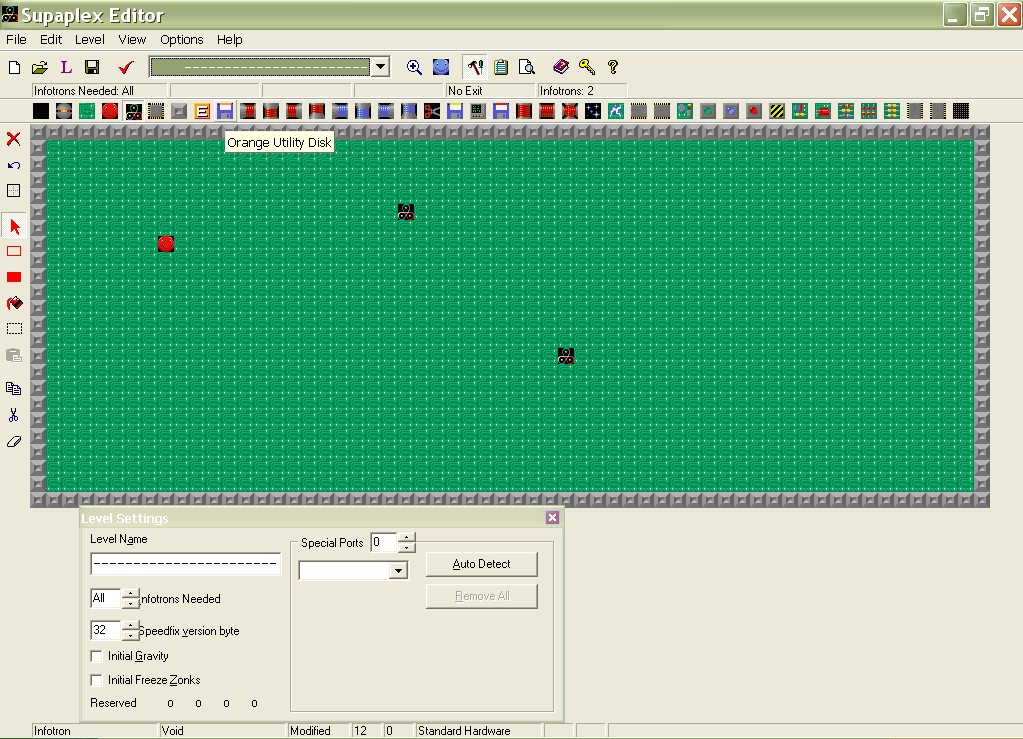This screenshot has width=1023, height=739.
Task: Click the clipboard icon in top toolbar
Action: pyautogui.click(x=501, y=67)
